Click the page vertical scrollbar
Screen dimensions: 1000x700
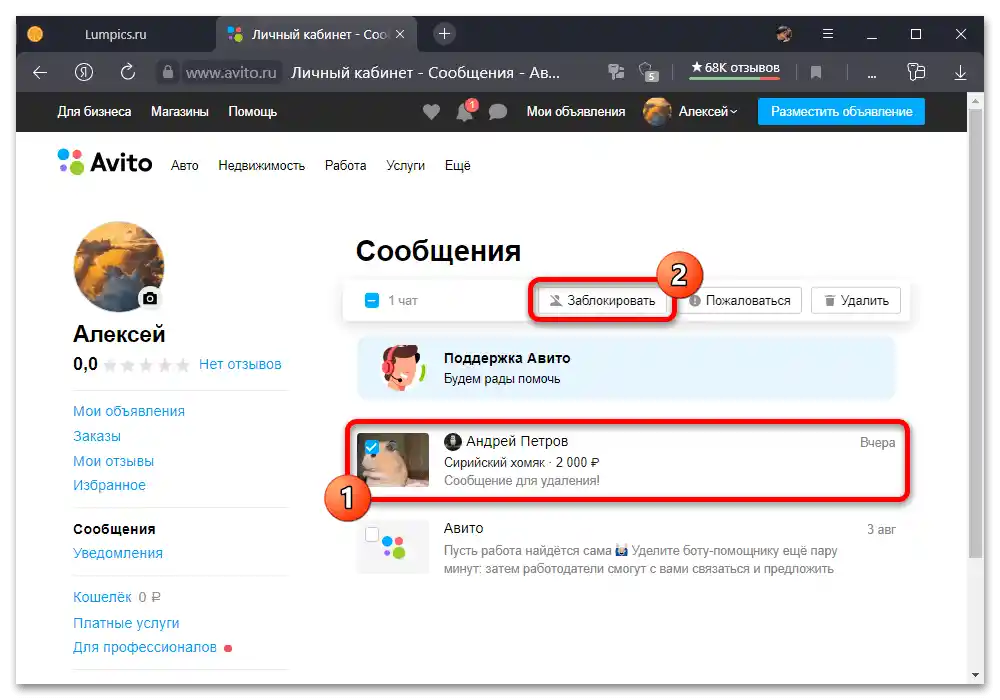coord(975,334)
